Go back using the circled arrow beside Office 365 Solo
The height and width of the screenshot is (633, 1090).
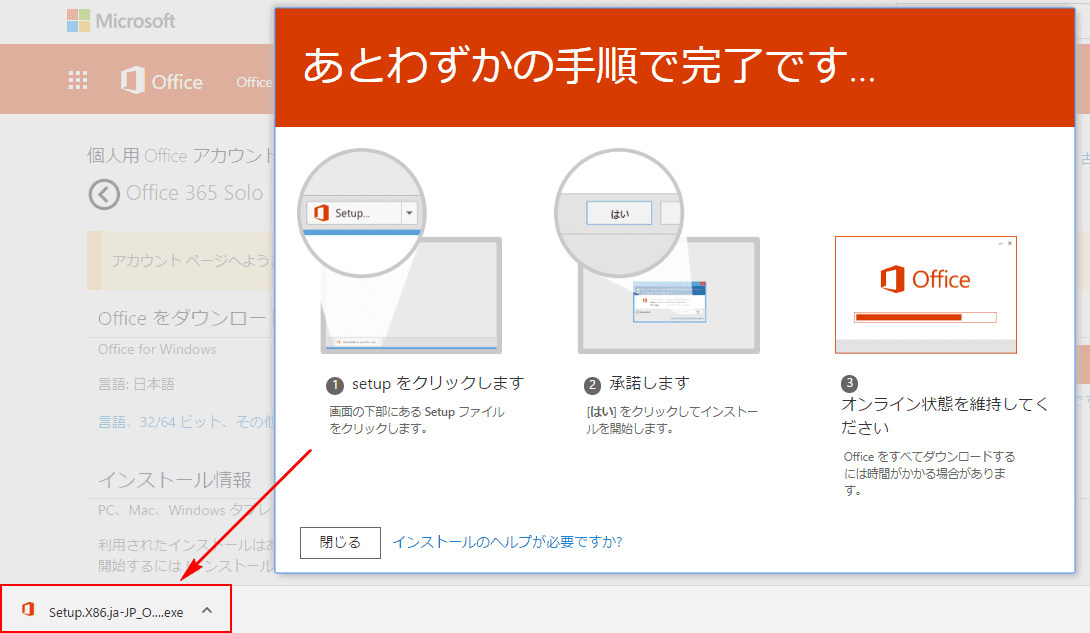pos(104,195)
